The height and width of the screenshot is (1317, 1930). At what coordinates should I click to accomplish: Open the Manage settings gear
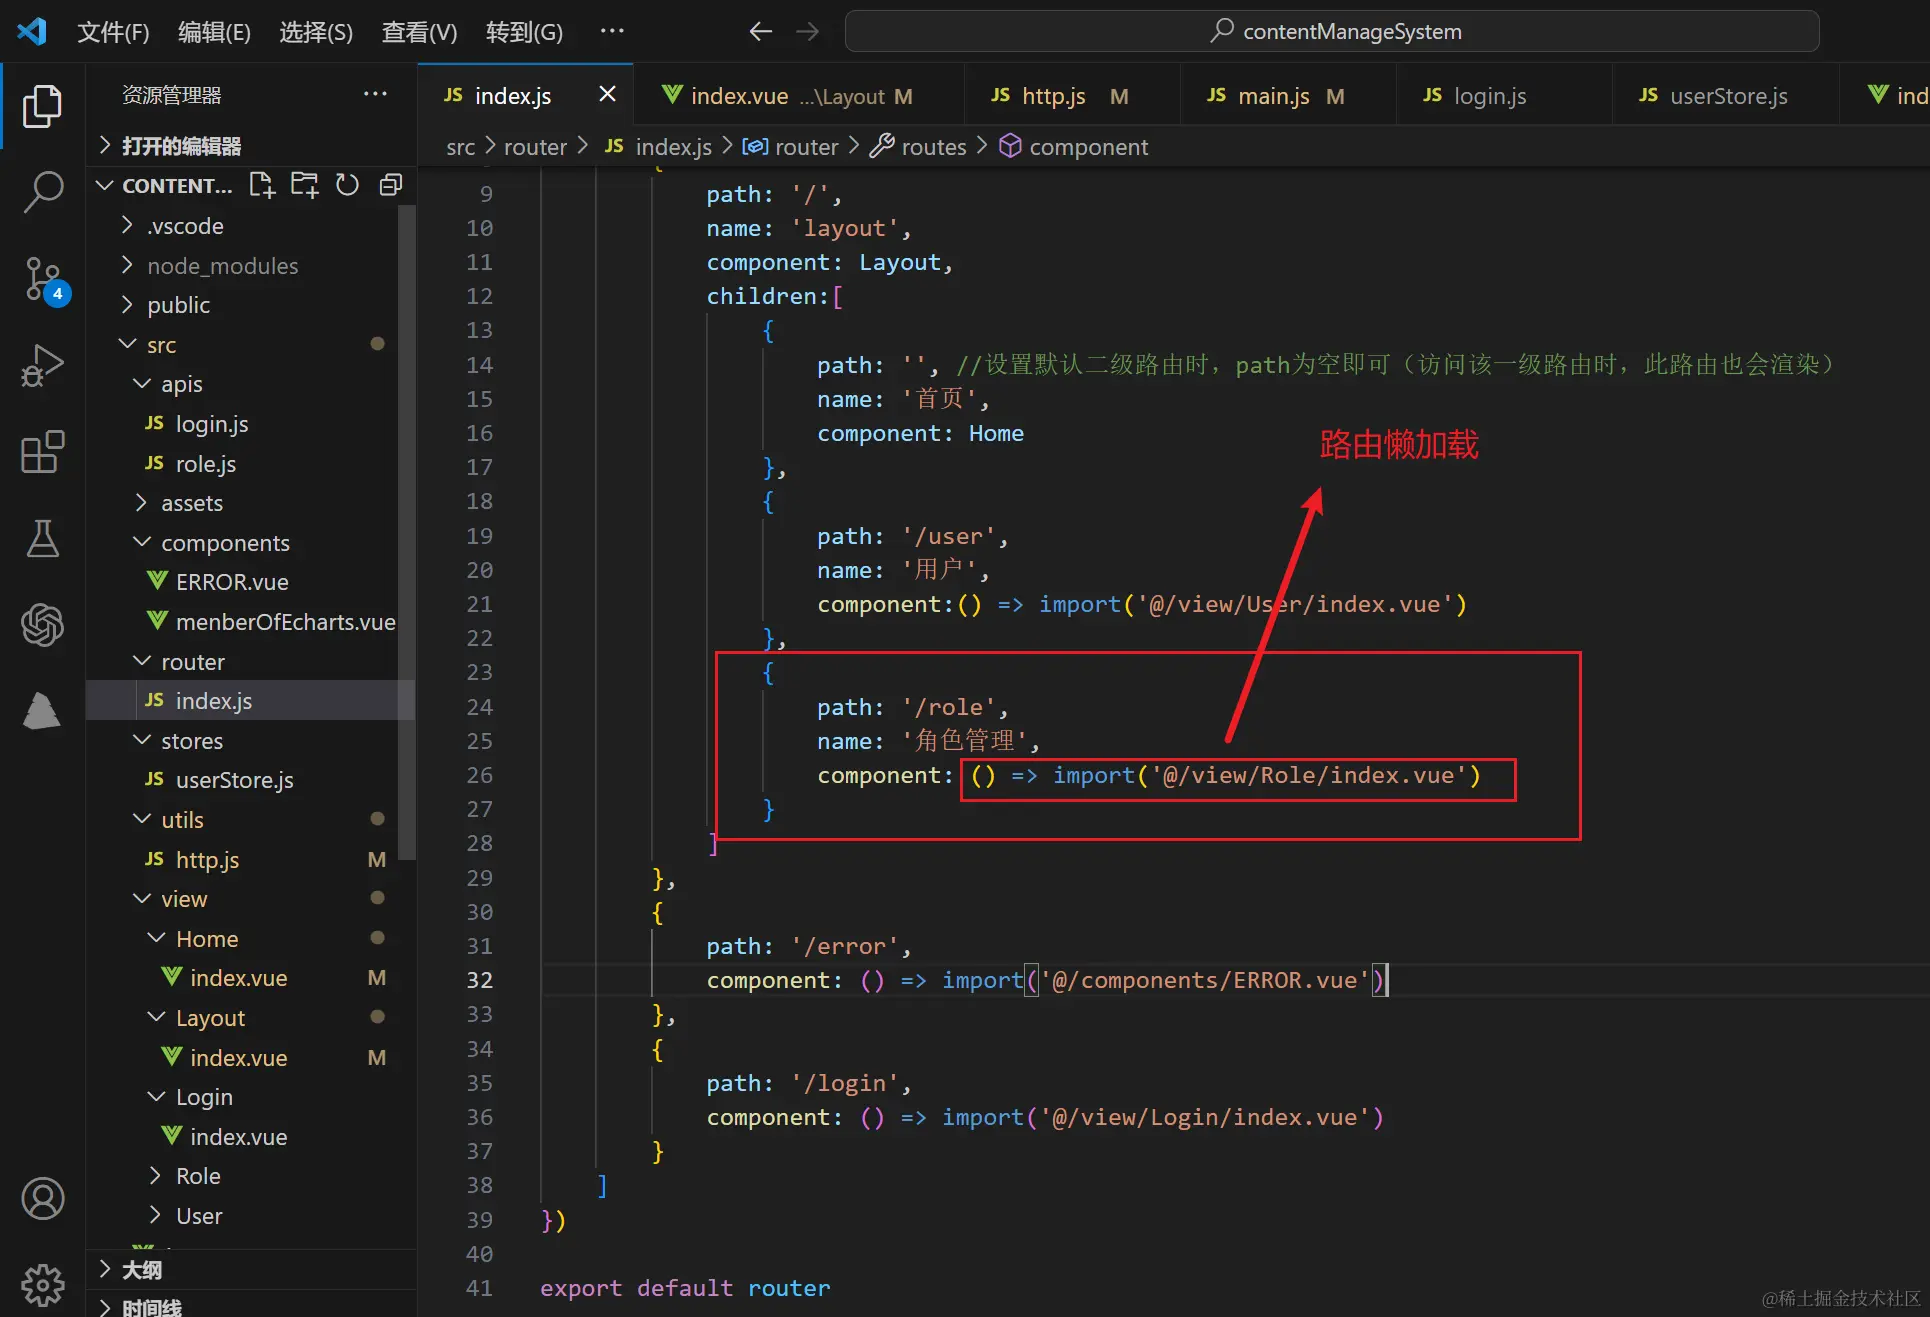click(x=42, y=1284)
